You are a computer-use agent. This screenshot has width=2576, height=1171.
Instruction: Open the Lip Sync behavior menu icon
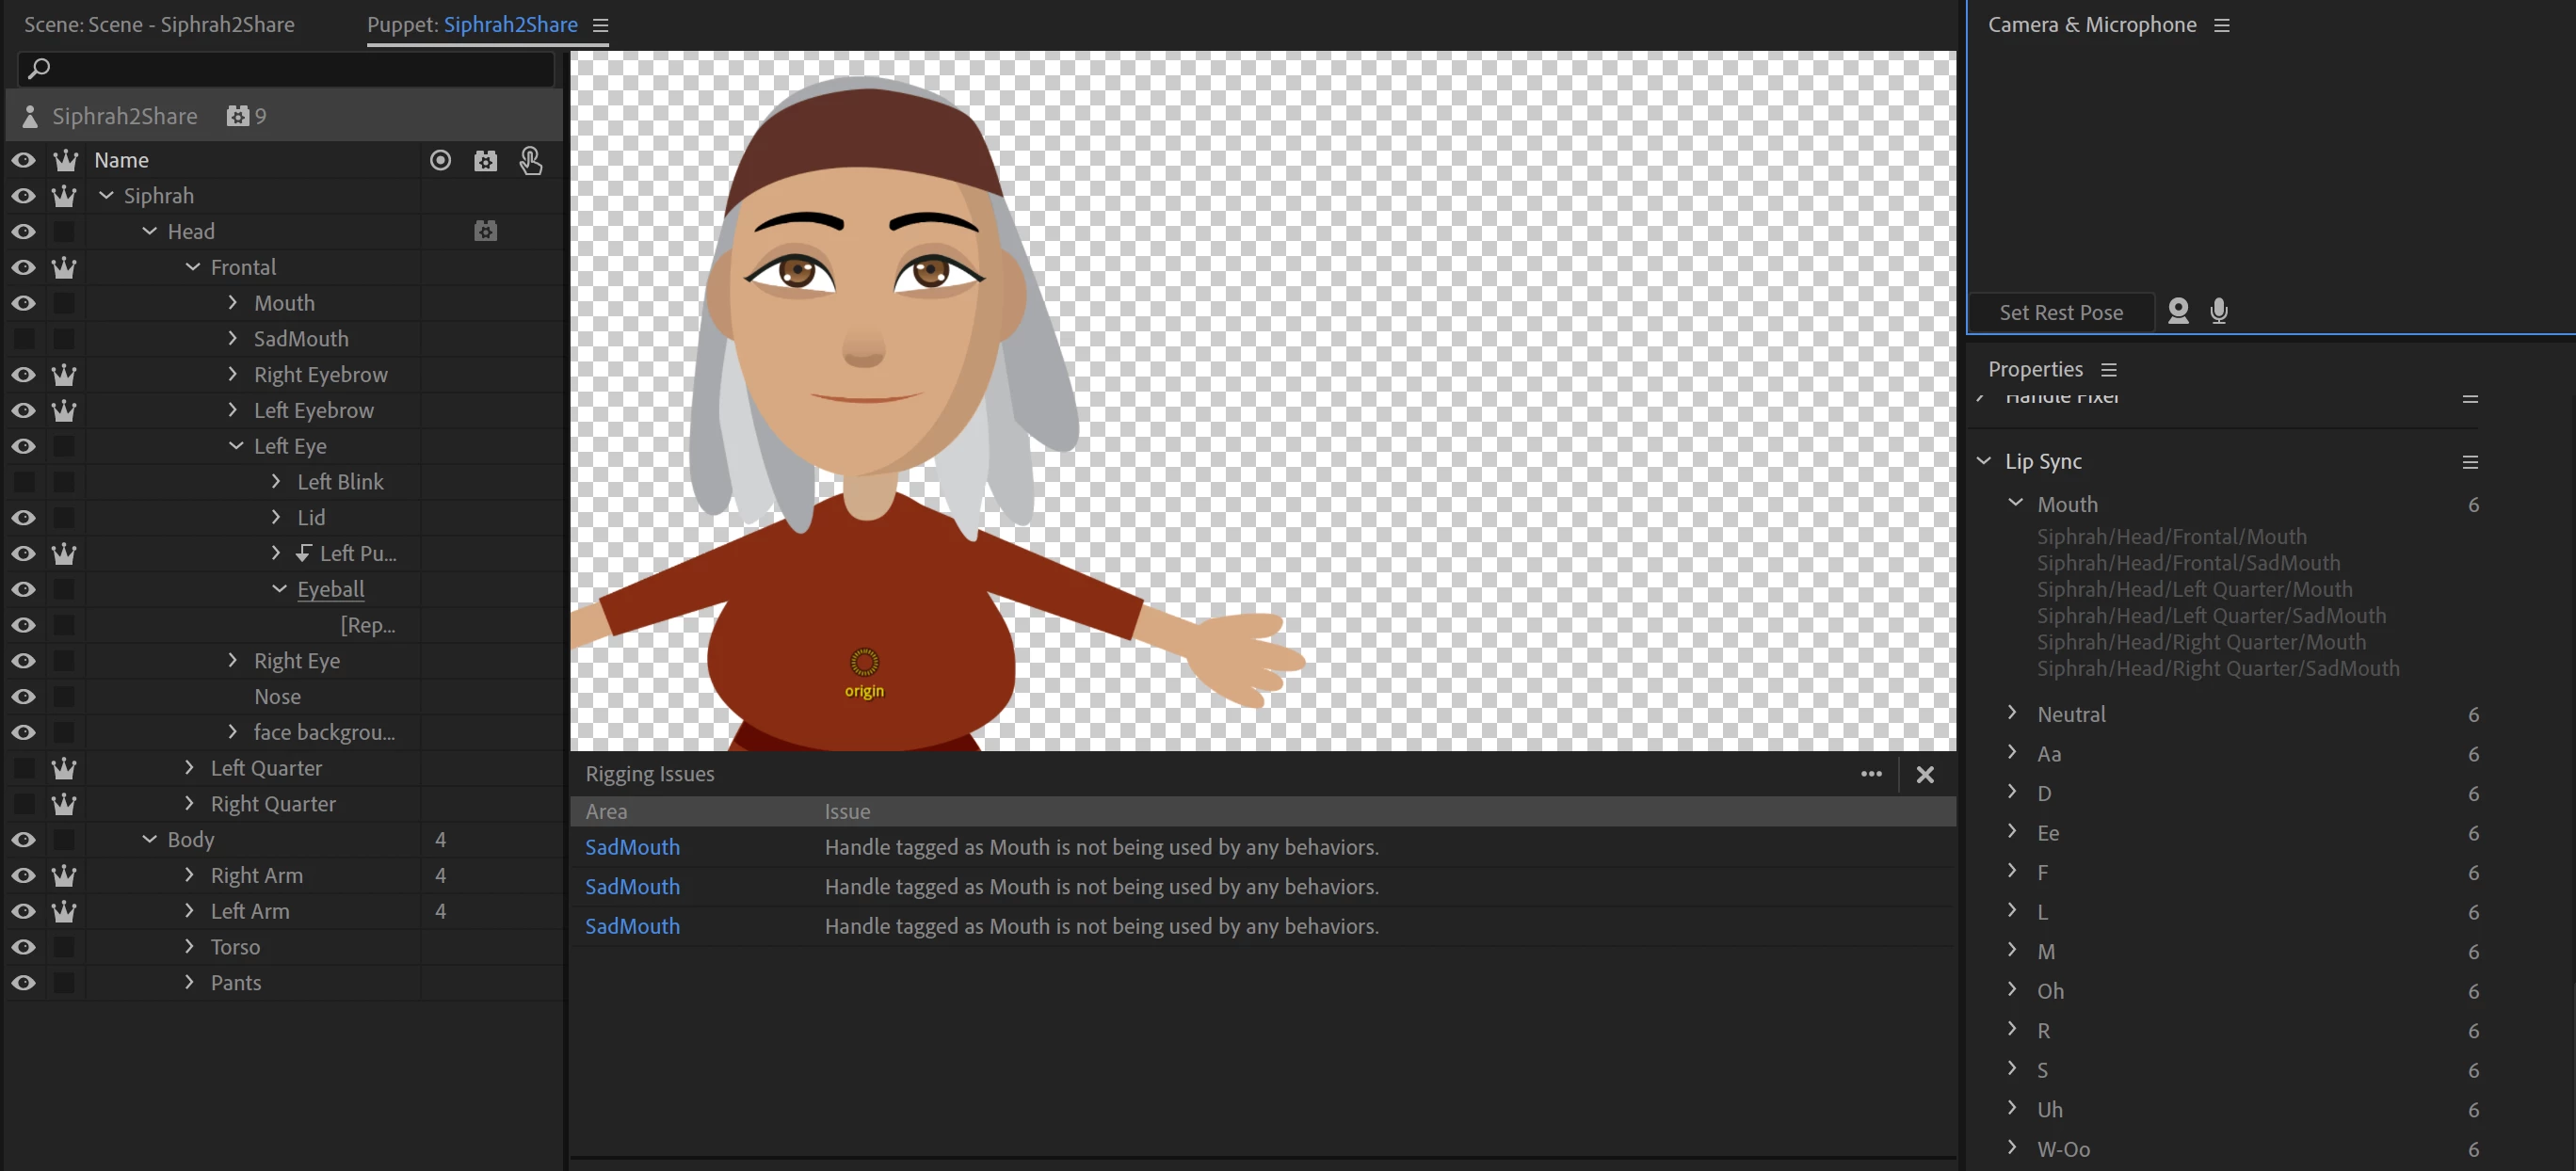point(2469,462)
